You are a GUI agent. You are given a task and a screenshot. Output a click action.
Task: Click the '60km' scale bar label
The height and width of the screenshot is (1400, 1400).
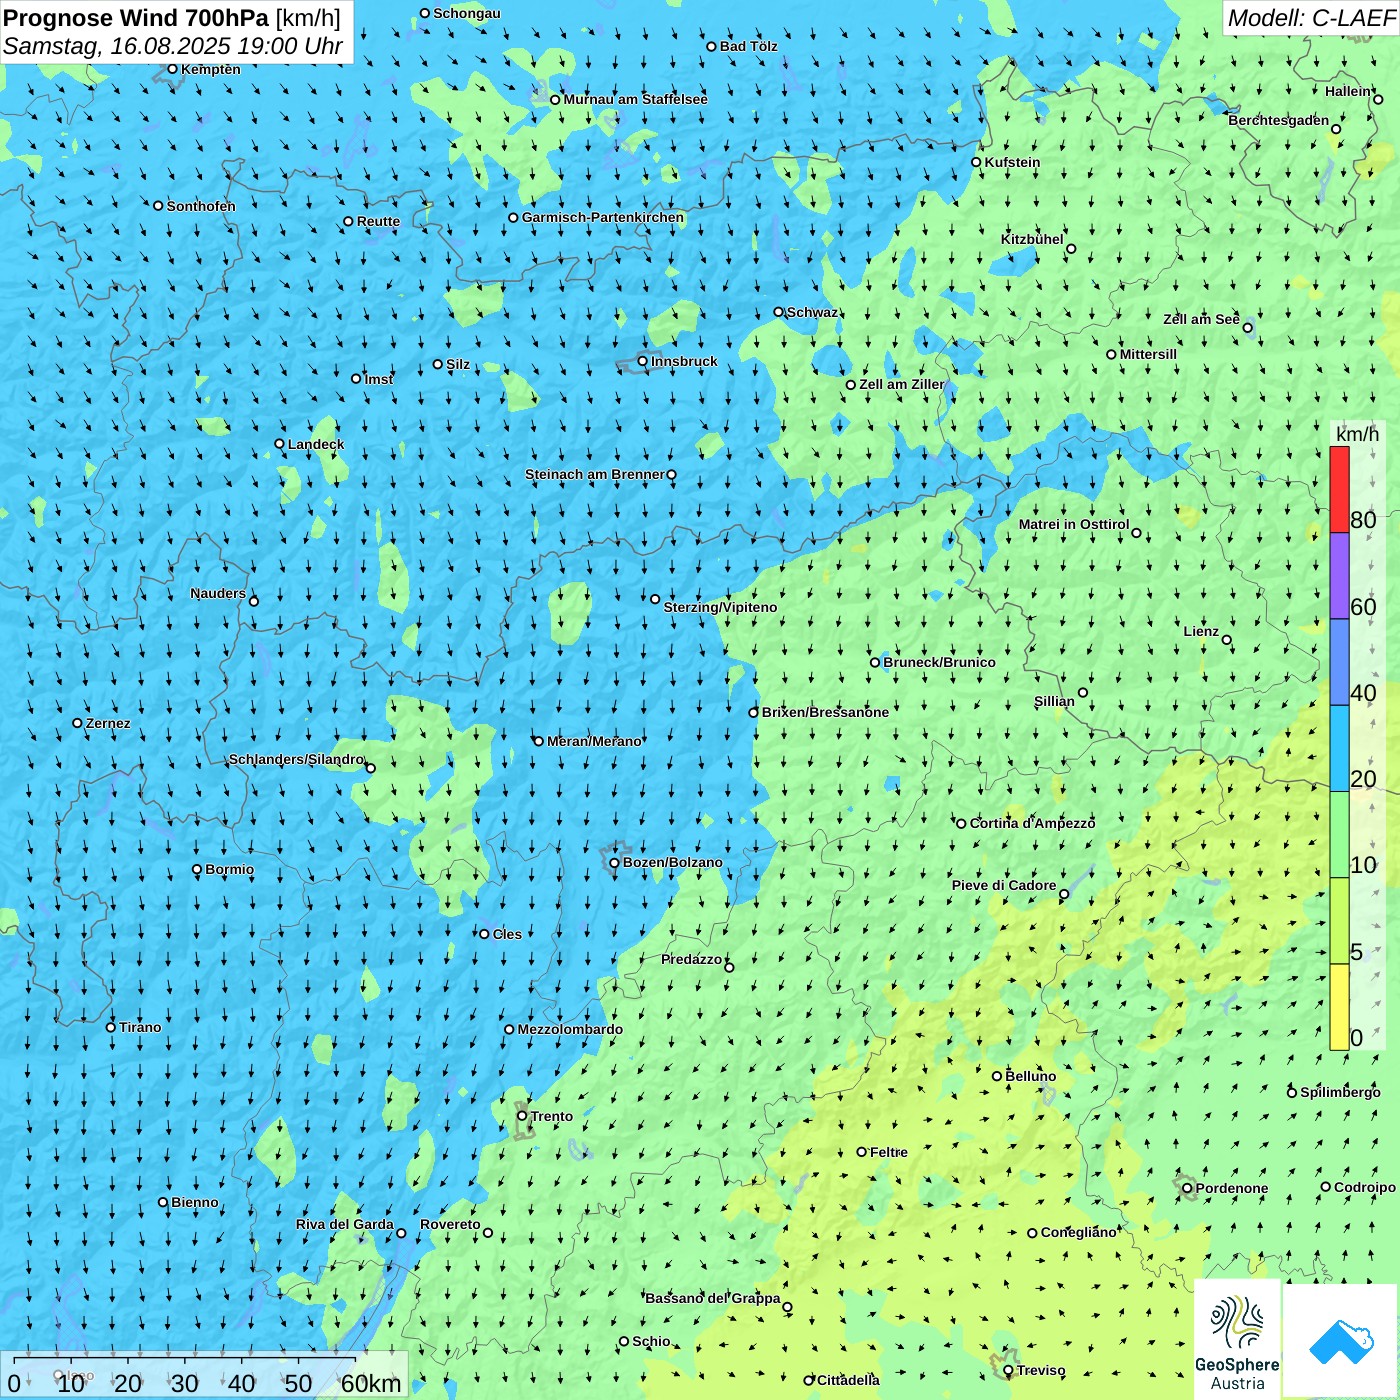[x=371, y=1383]
